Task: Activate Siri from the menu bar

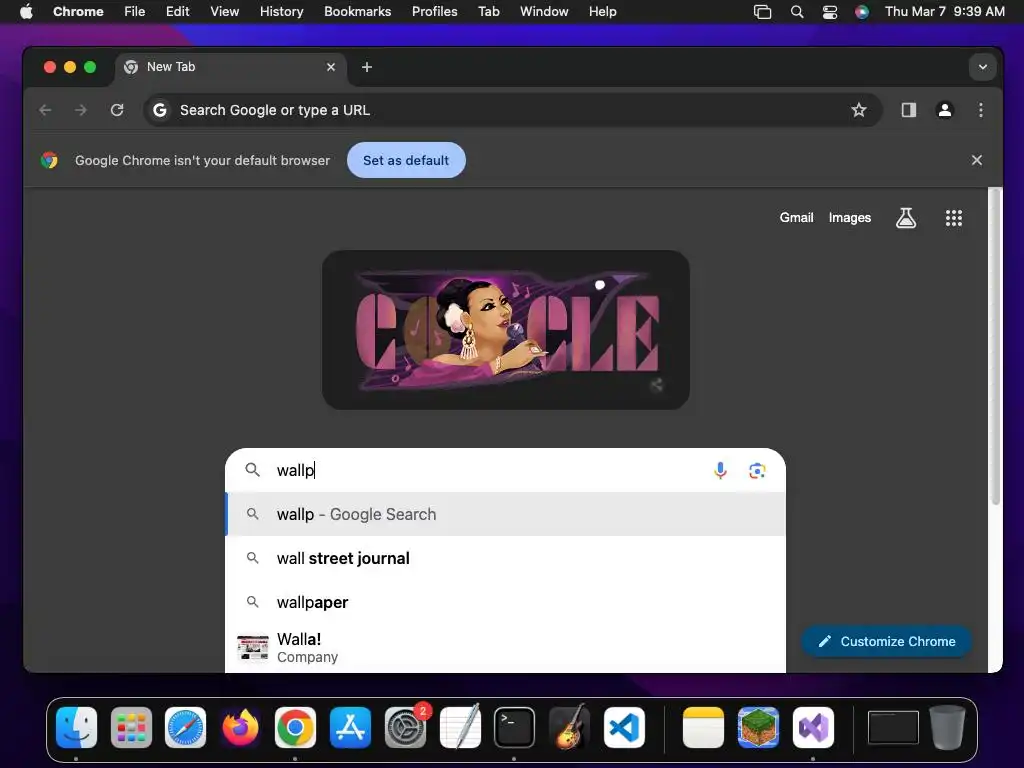Action: tap(862, 11)
